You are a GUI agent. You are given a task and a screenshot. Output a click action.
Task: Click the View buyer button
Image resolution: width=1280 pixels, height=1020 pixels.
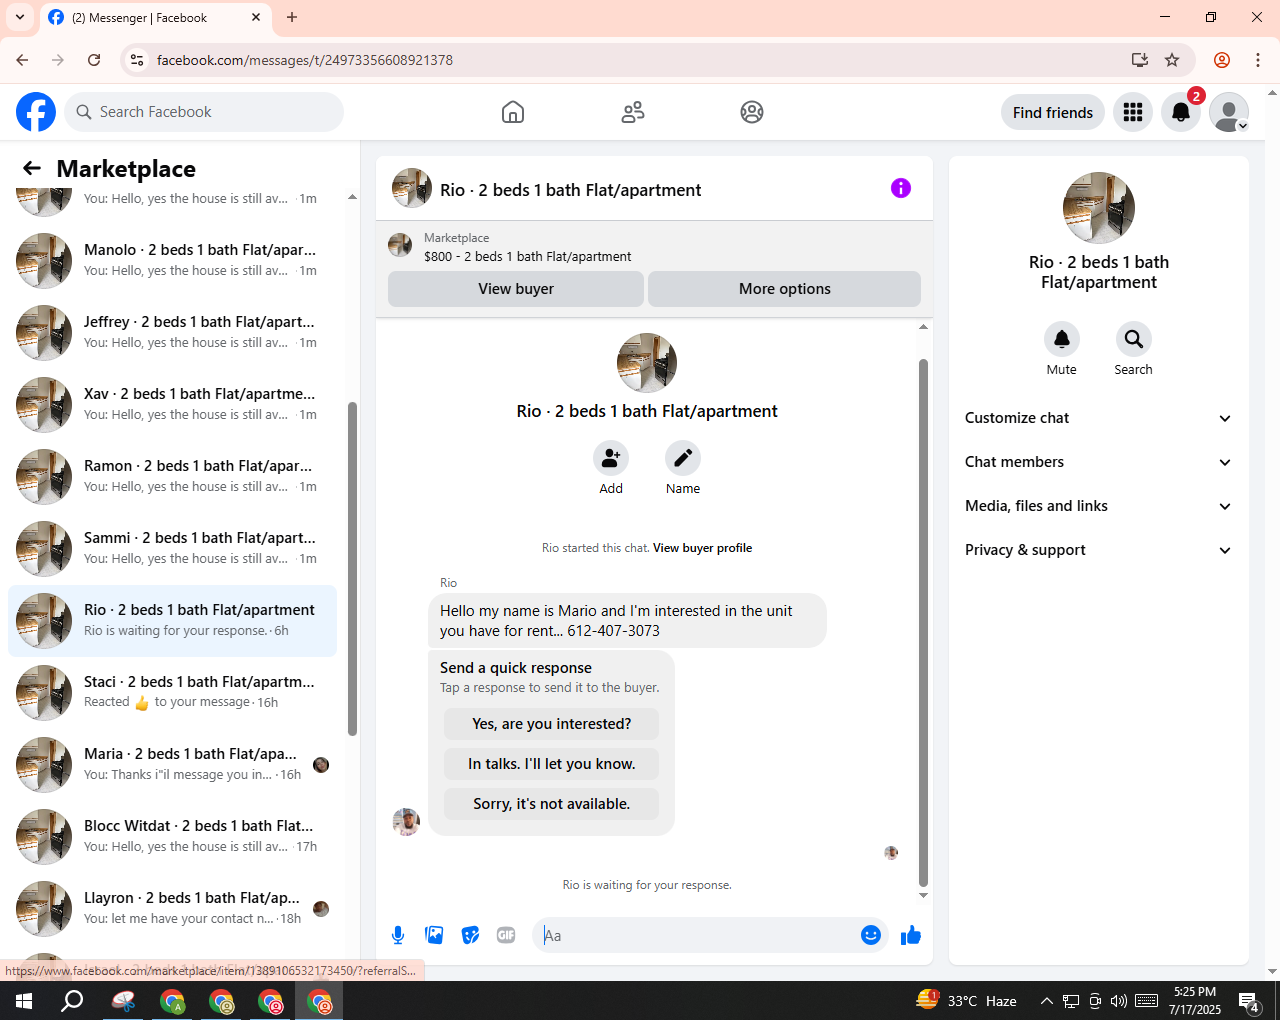click(x=516, y=289)
